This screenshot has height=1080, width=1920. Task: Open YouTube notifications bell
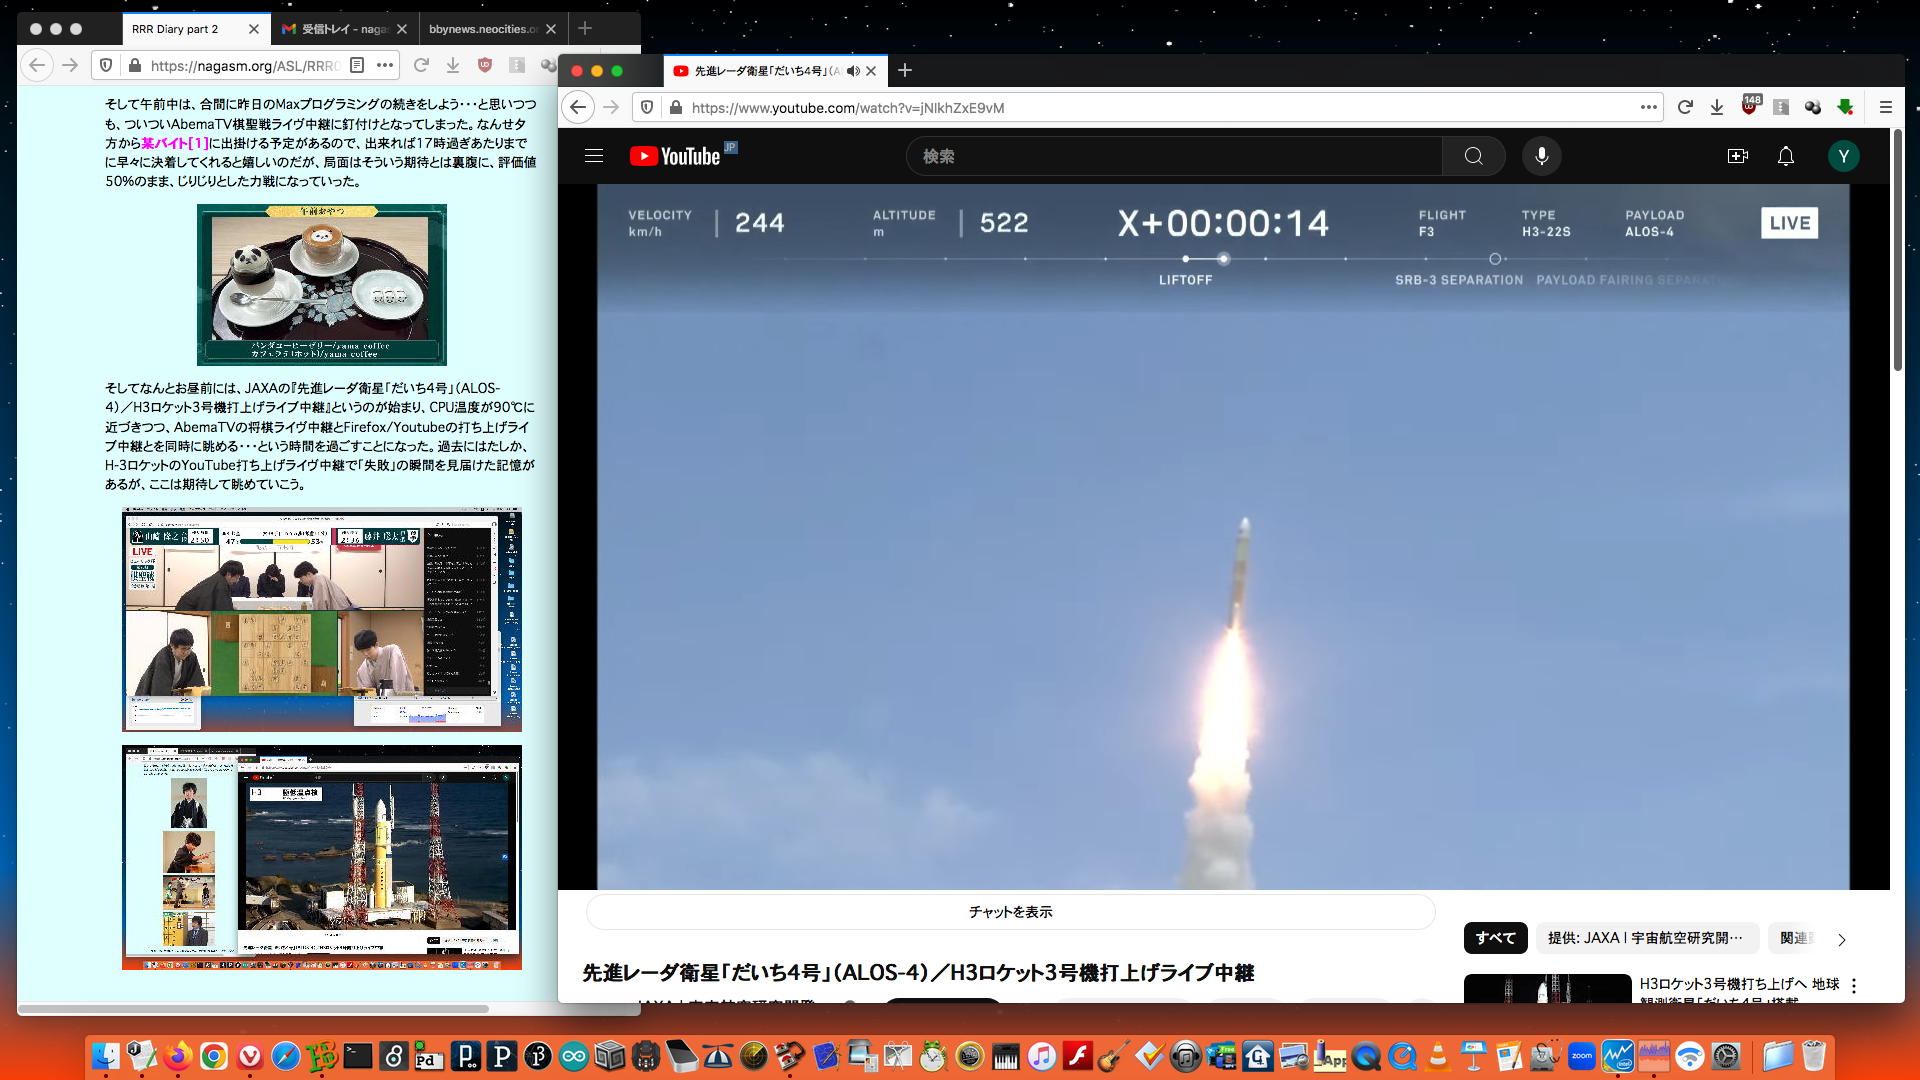click(x=1785, y=156)
